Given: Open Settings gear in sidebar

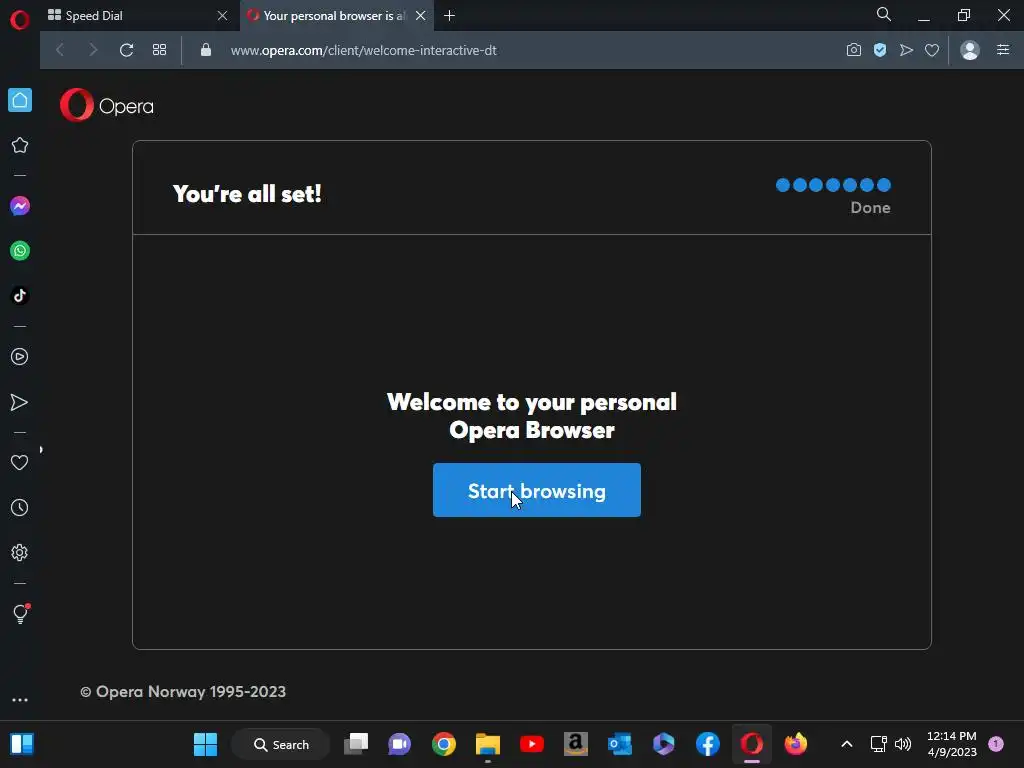Looking at the screenshot, I should [x=20, y=552].
